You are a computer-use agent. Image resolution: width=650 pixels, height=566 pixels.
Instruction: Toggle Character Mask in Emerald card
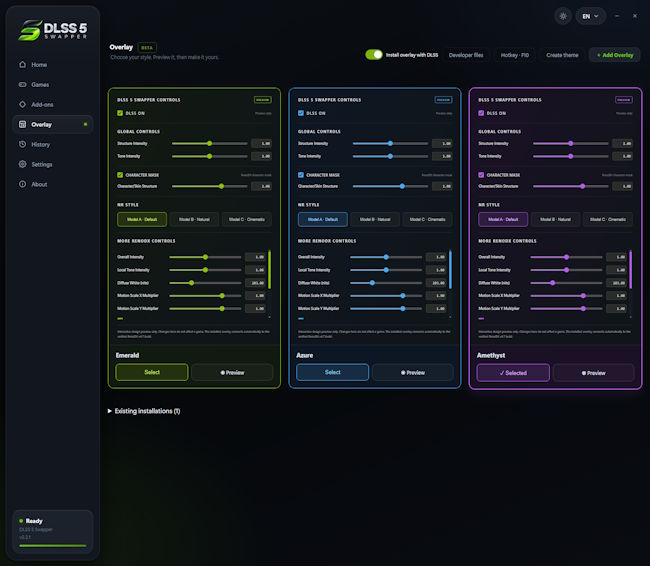(x=120, y=175)
